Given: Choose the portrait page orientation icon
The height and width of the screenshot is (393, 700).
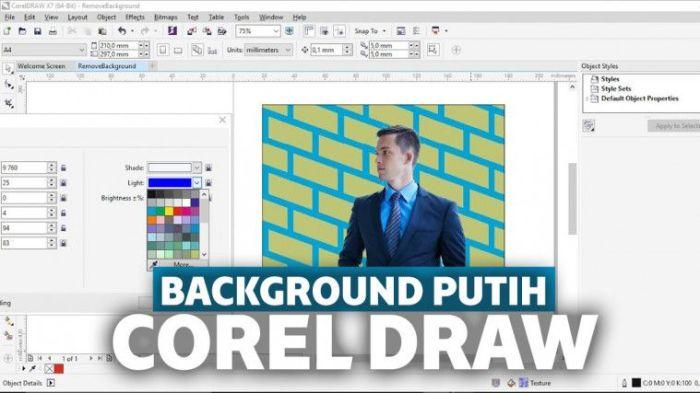Looking at the screenshot, I should pos(162,50).
